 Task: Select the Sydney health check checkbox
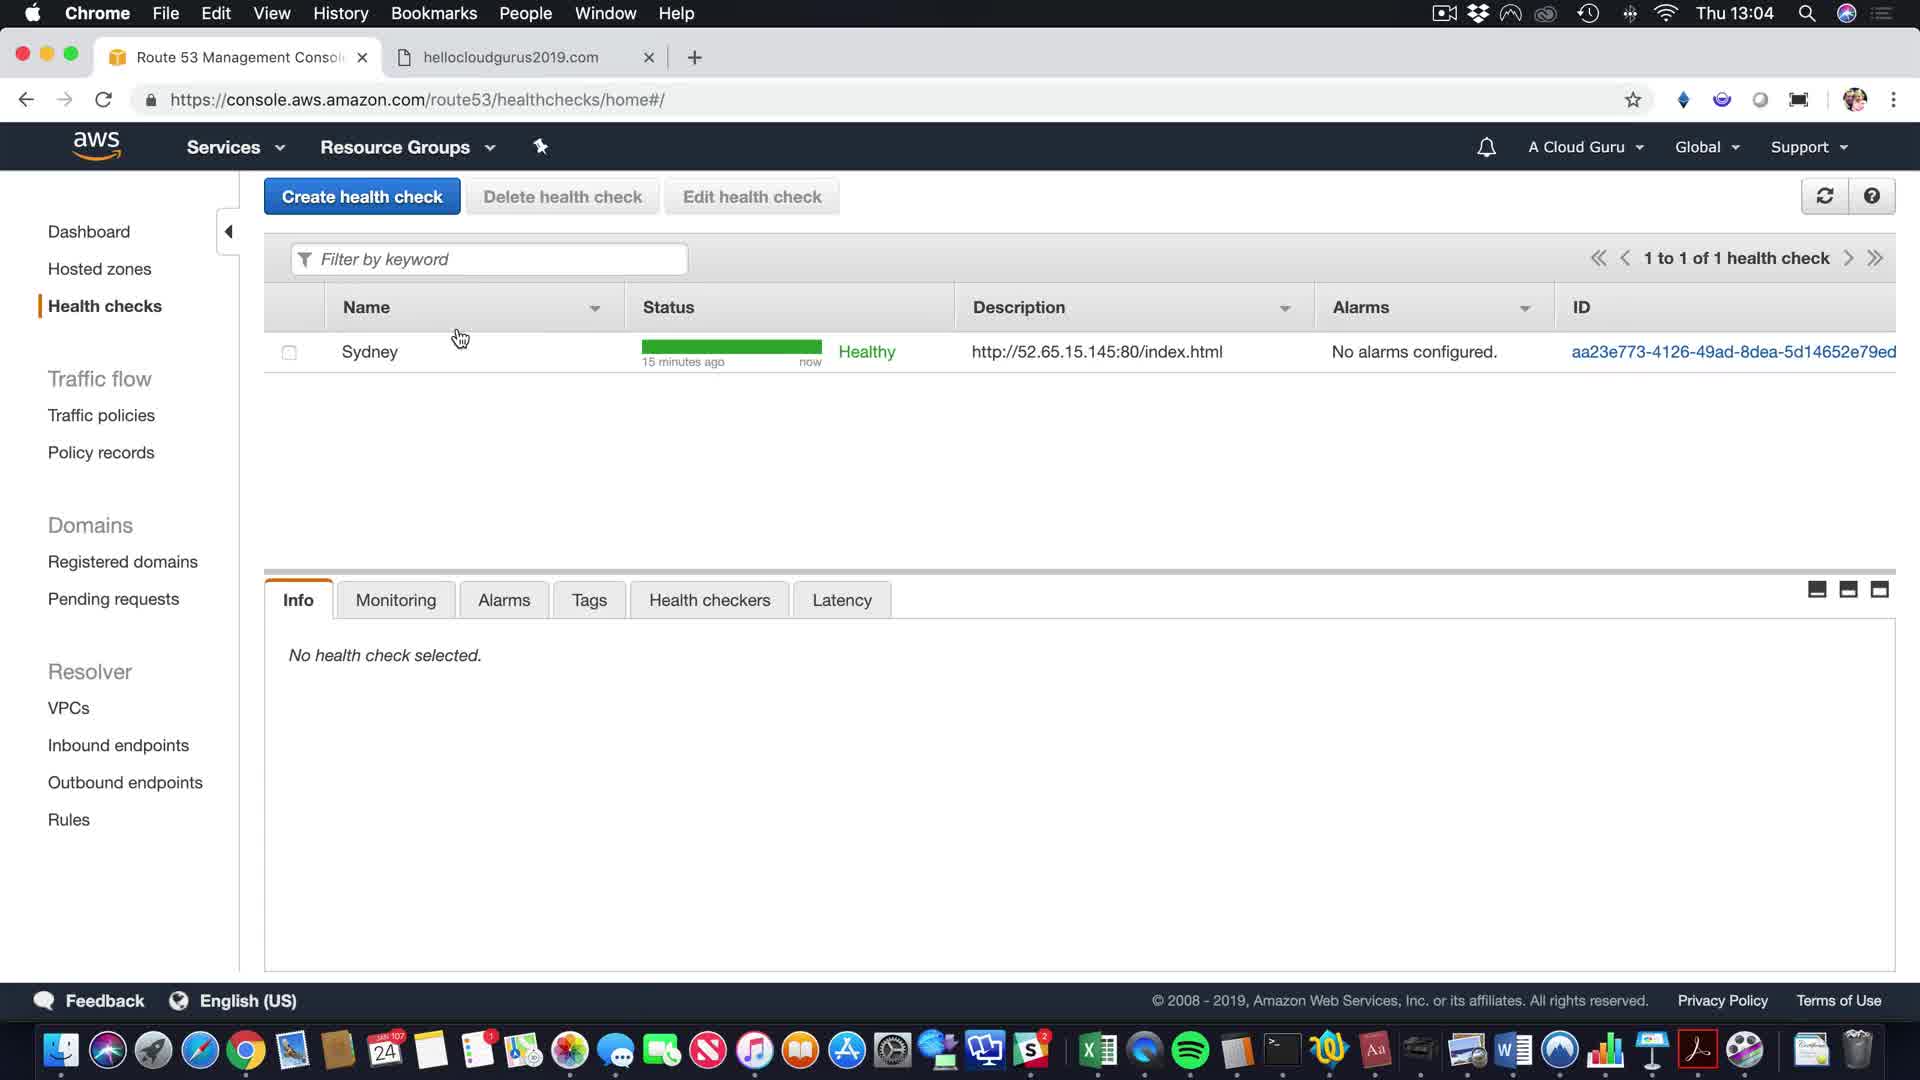tap(289, 352)
